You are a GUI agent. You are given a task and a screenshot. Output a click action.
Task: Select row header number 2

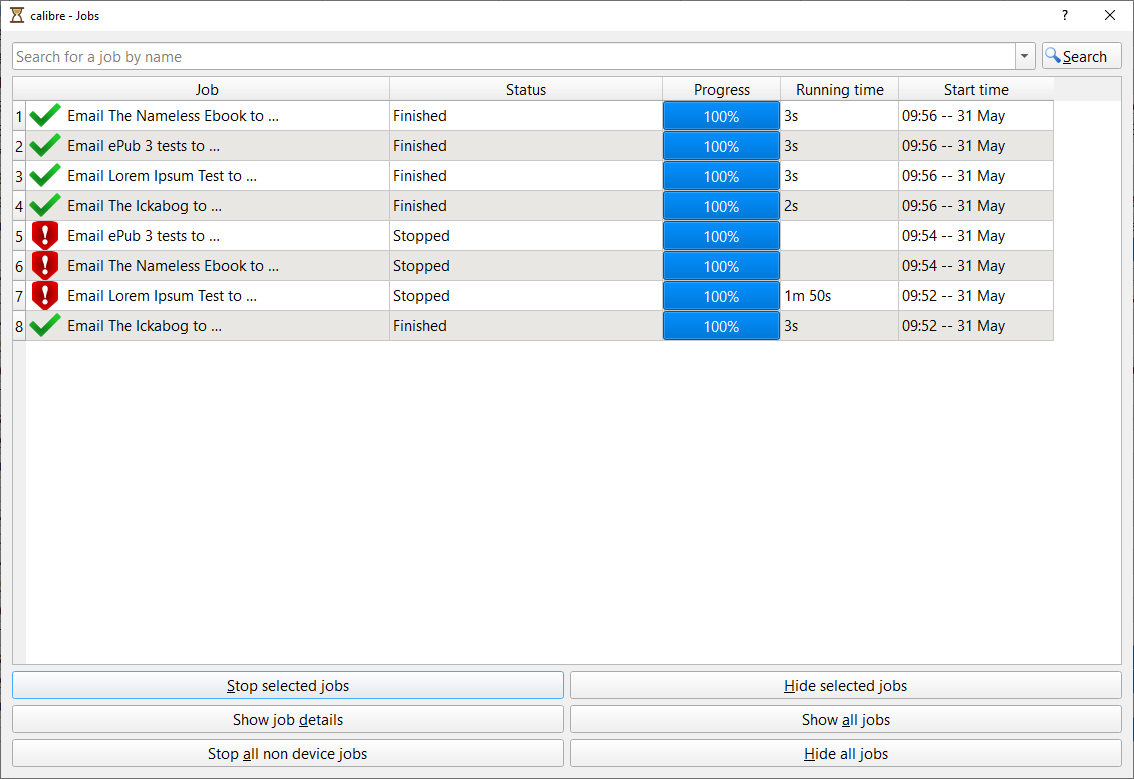(20, 146)
